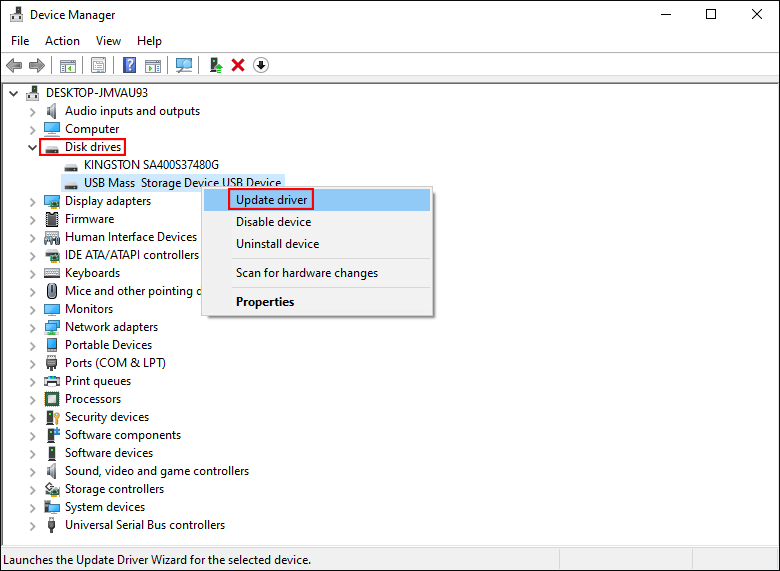Expand the Portable Devices arrow
Image resolution: width=780 pixels, height=571 pixels.
(x=32, y=346)
